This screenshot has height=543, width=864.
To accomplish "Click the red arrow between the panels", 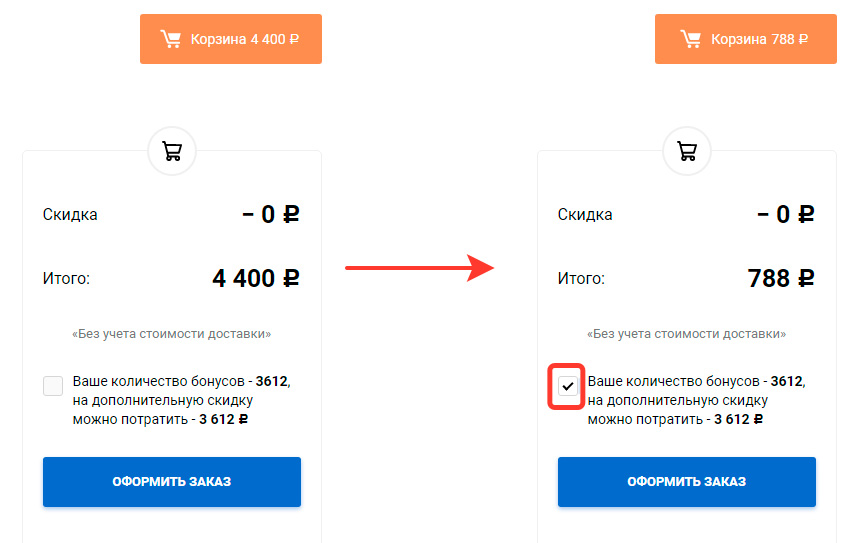I will pos(419,268).
